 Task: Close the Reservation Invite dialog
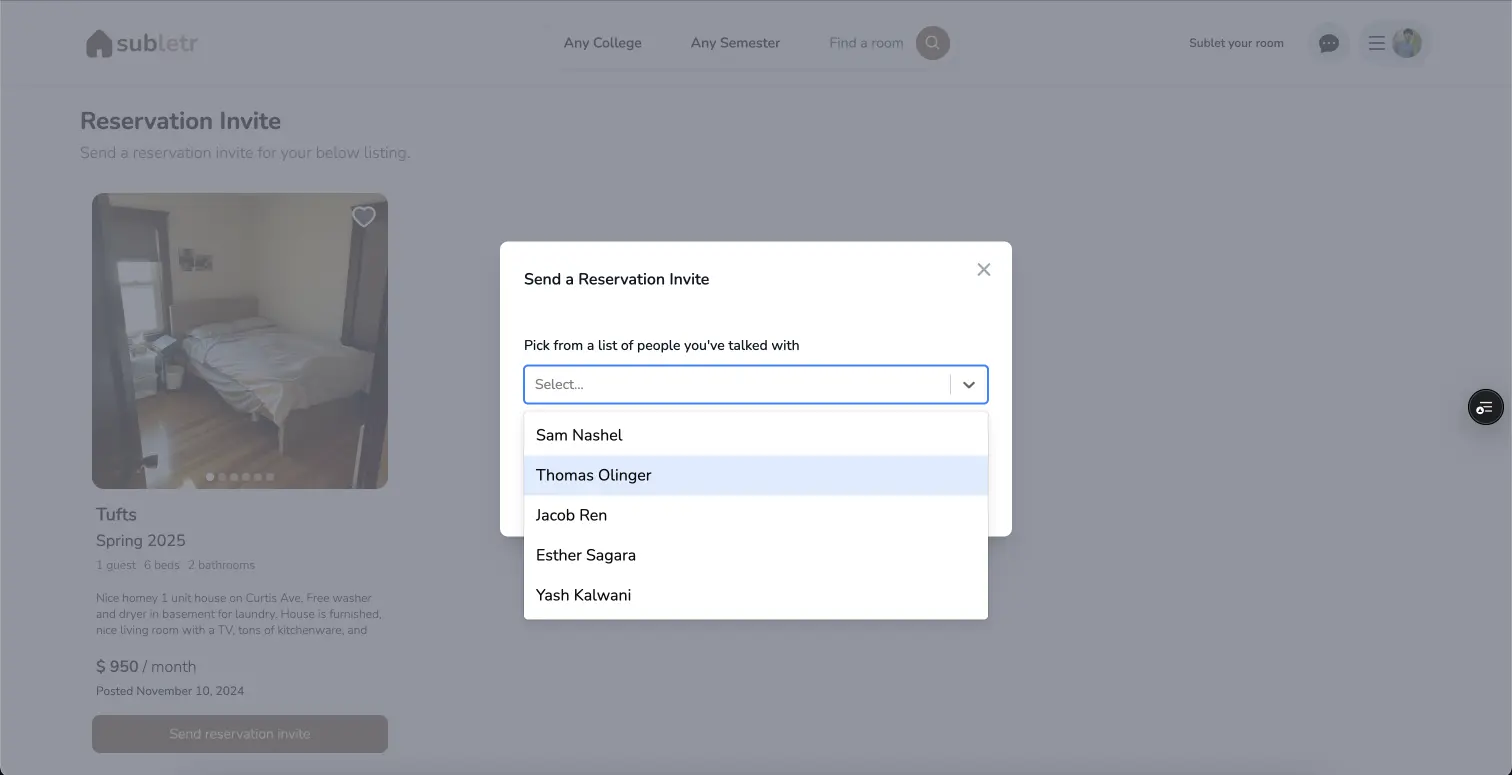click(984, 270)
